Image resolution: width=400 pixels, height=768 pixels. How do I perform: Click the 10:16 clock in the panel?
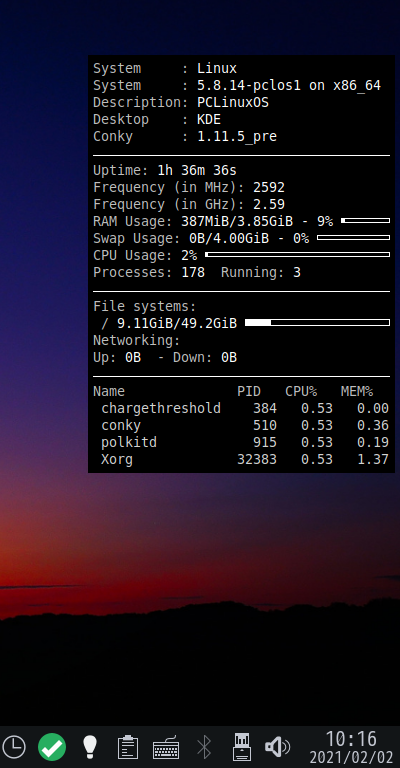351,739
